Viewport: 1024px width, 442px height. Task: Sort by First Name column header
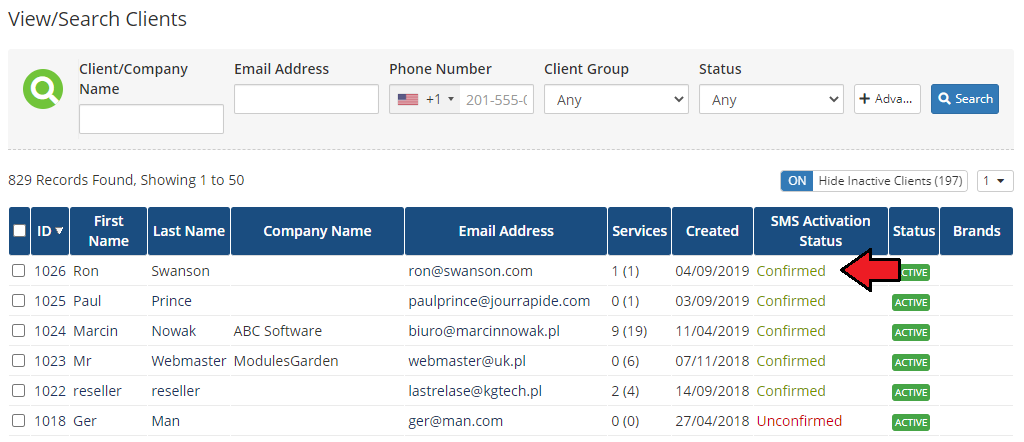click(108, 230)
